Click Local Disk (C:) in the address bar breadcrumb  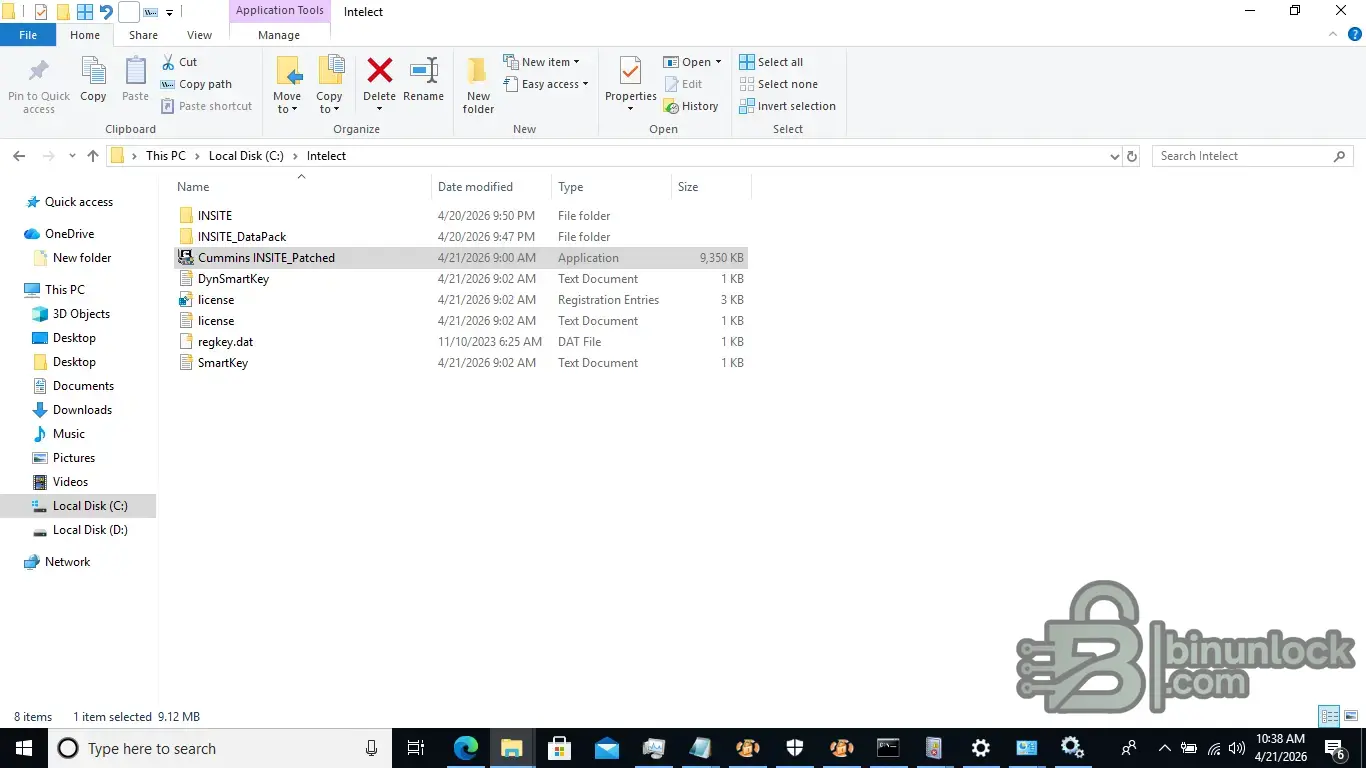click(x=246, y=156)
